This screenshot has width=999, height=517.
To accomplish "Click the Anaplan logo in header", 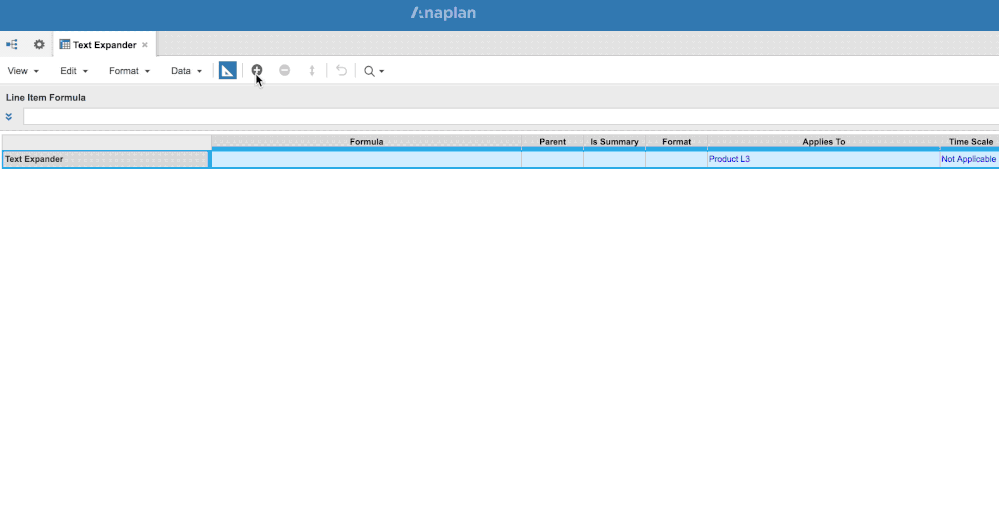I will click(443, 13).
